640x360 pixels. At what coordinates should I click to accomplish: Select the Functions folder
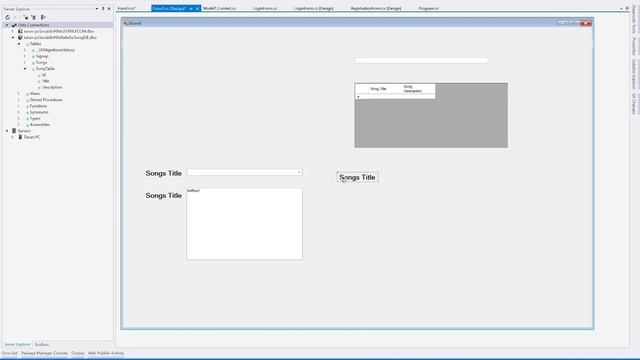click(x=38, y=106)
